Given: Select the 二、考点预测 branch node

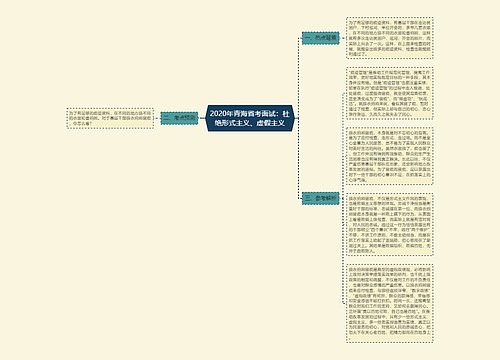Looking at the screenshot, I should click(179, 118).
